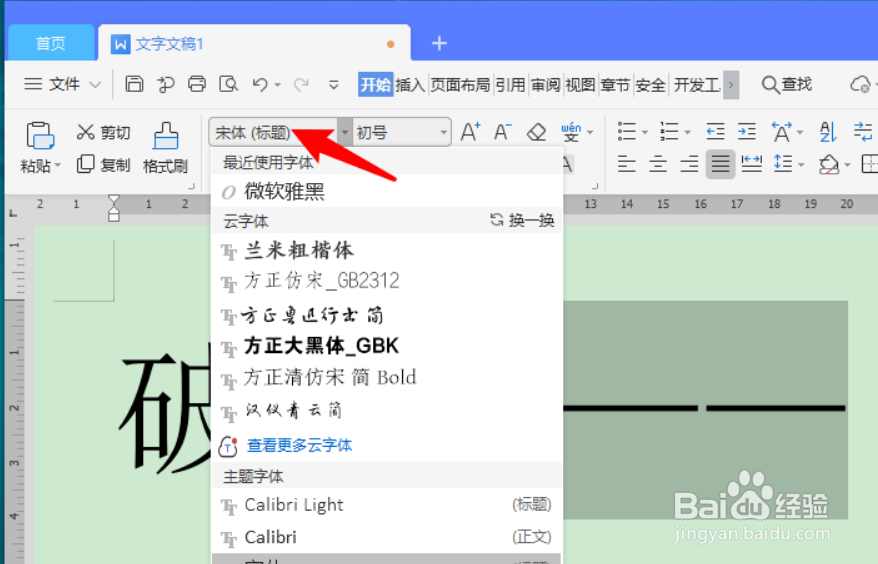
Task: Select the 兰米粗楷体 font
Action: [386, 250]
